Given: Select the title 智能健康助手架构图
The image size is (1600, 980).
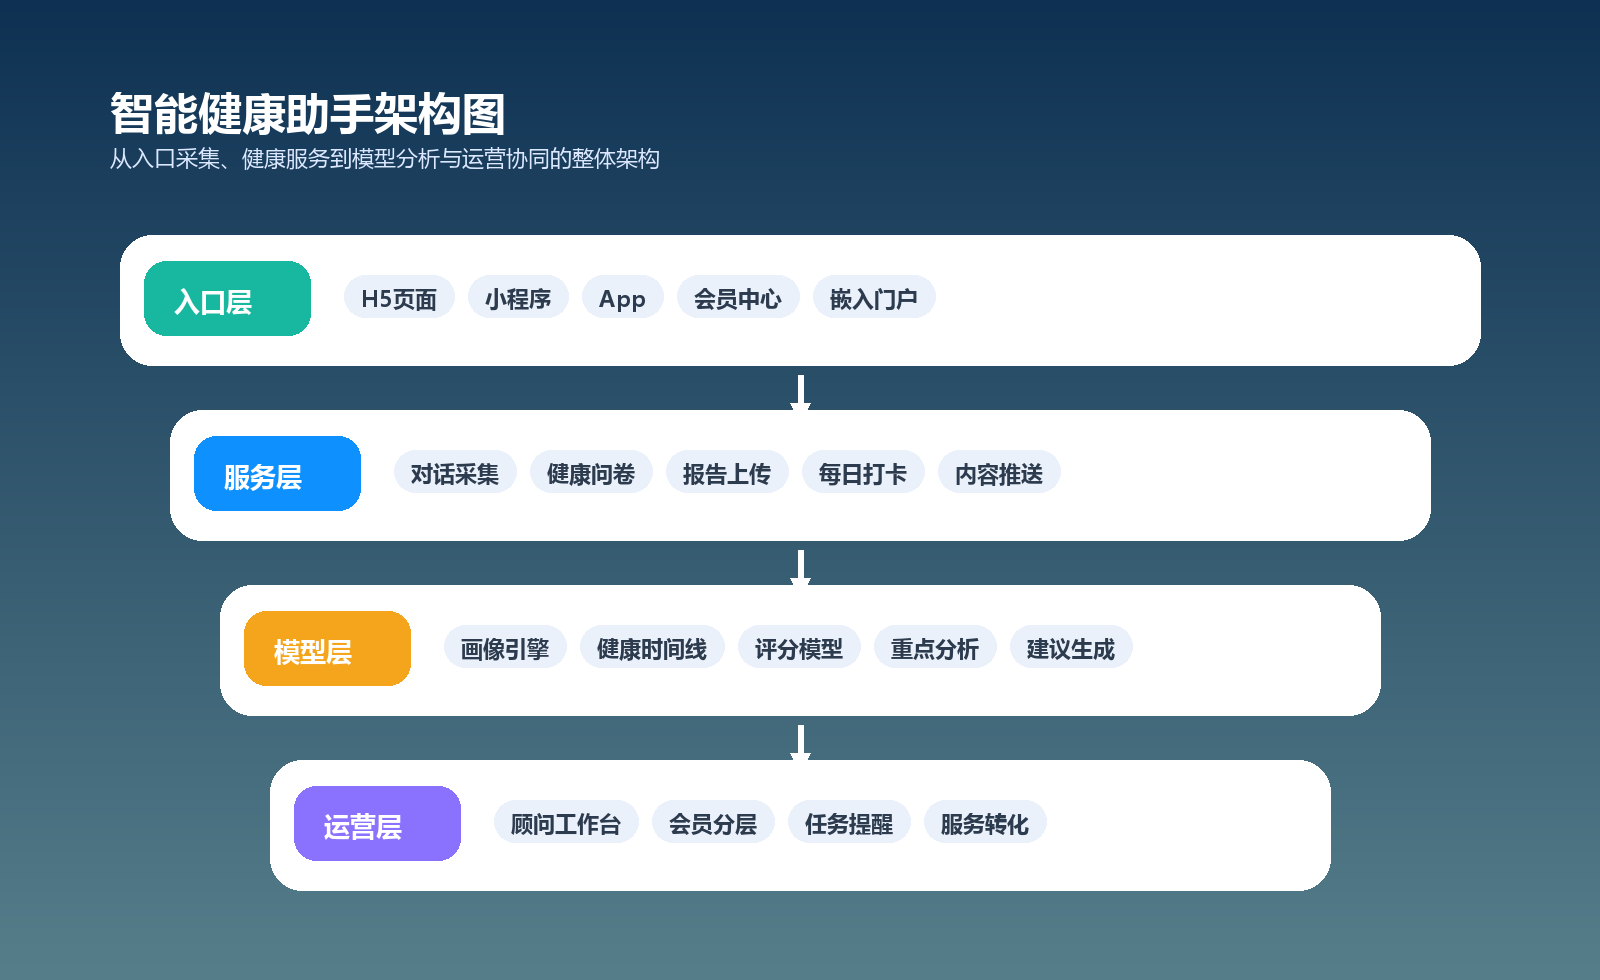Looking at the screenshot, I should click(308, 114).
